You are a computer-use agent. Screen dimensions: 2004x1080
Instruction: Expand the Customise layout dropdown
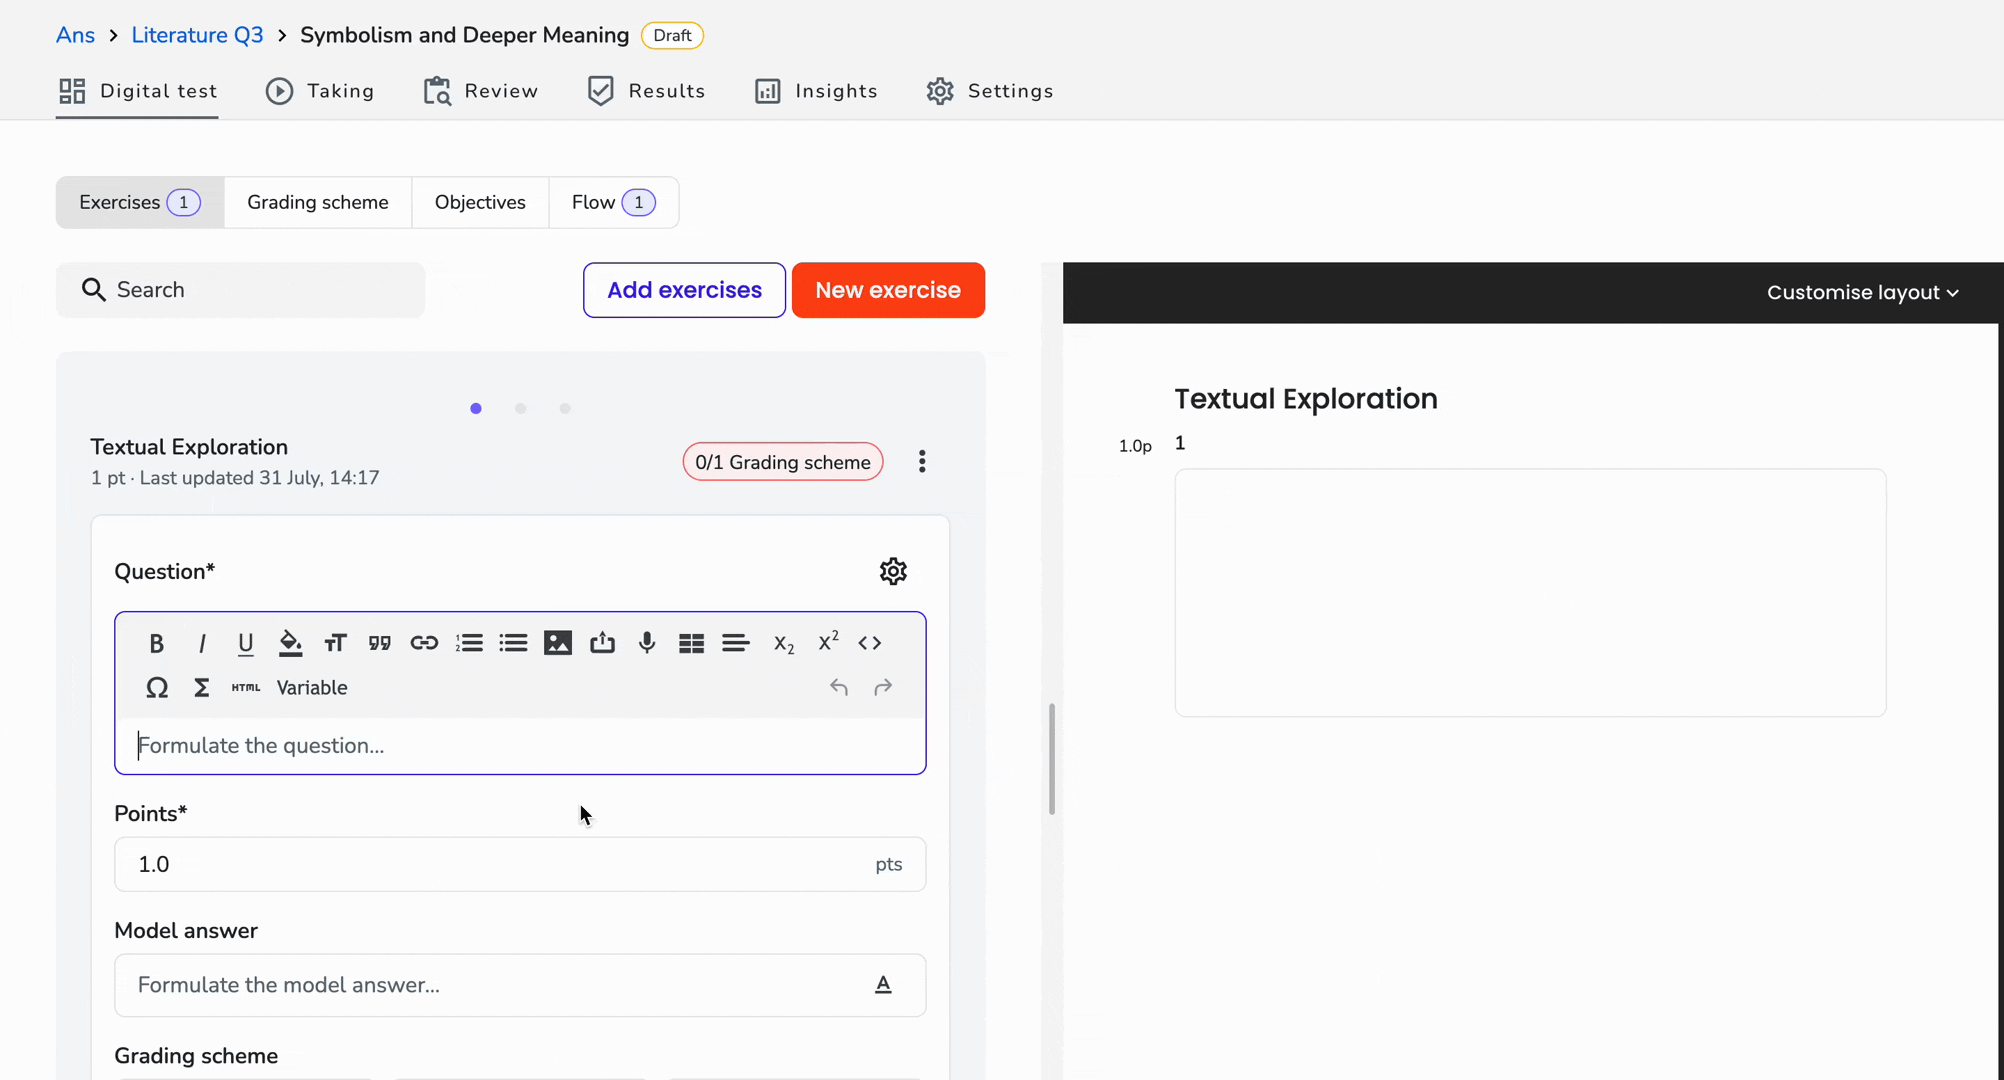[1862, 293]
